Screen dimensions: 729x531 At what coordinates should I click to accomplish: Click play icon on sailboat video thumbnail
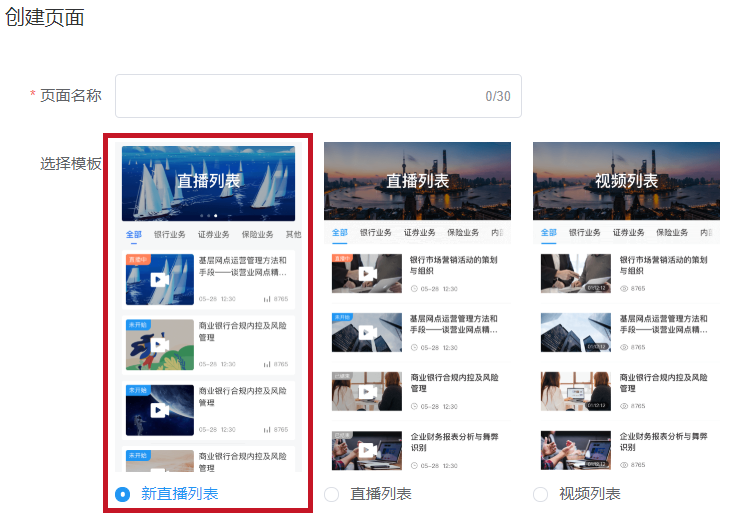(159, 280)
